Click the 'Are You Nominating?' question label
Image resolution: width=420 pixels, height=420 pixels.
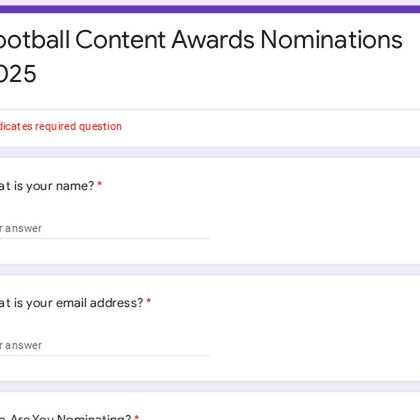click(x=66, y=417)
